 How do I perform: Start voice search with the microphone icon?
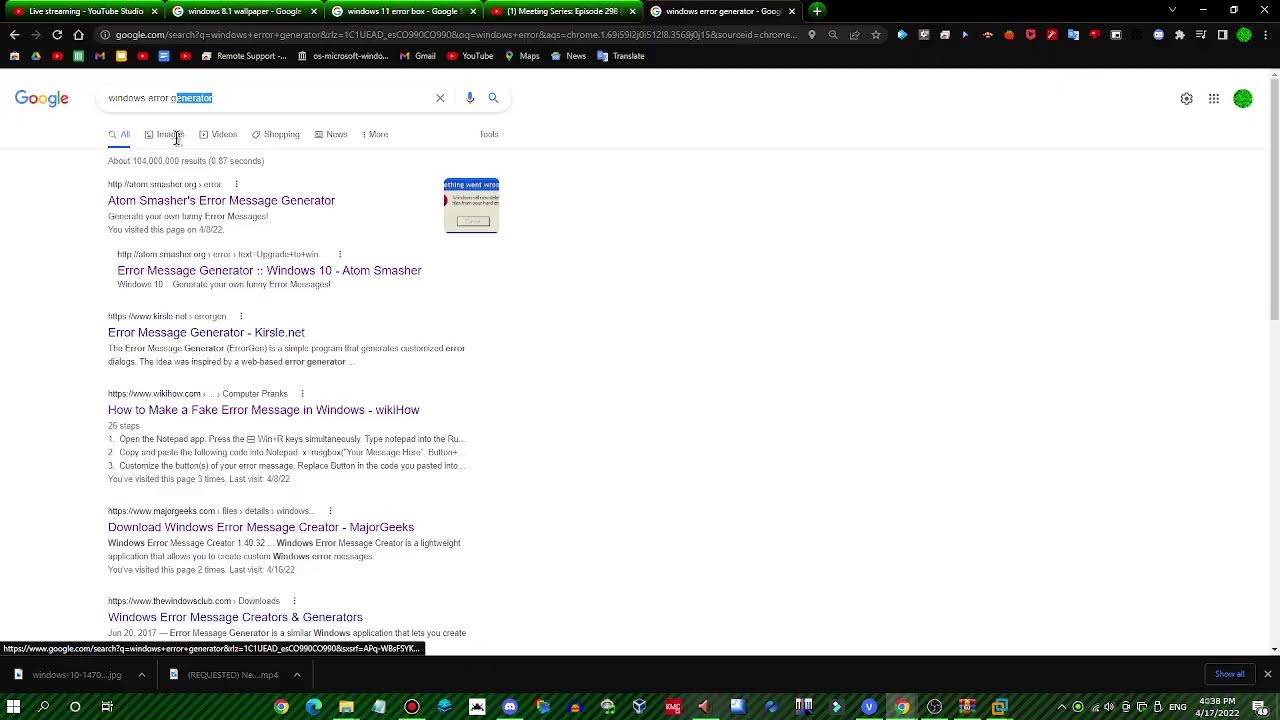(470, 98)
